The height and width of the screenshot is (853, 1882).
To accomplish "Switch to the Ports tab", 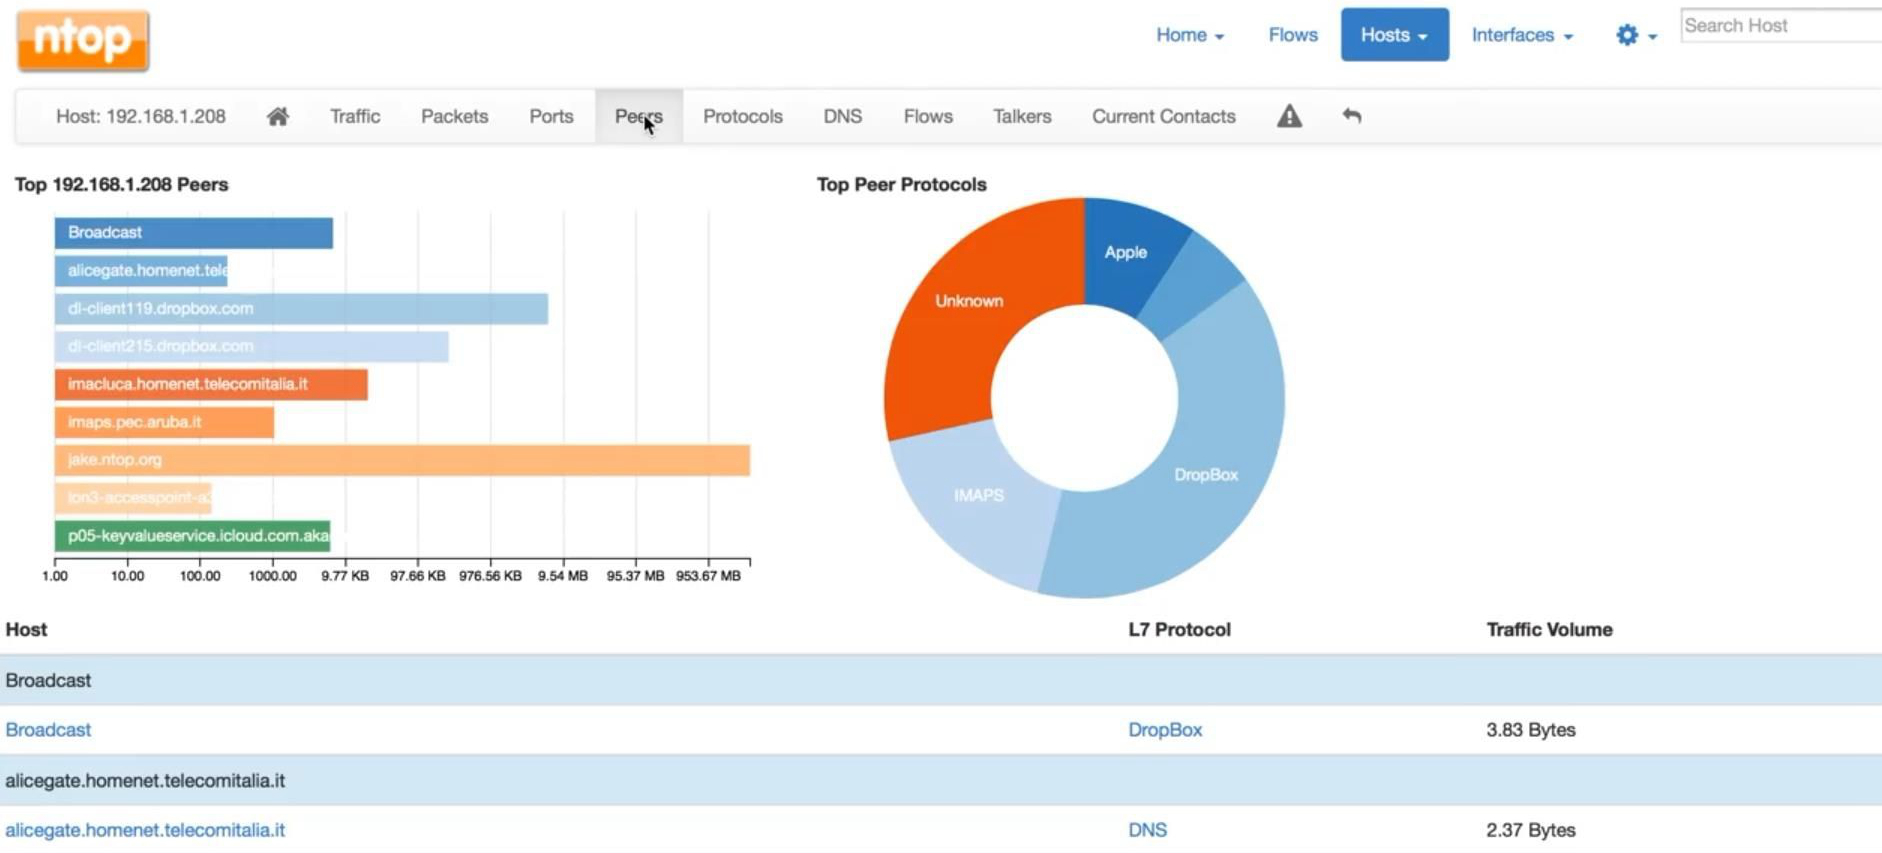I will (551, 116).
